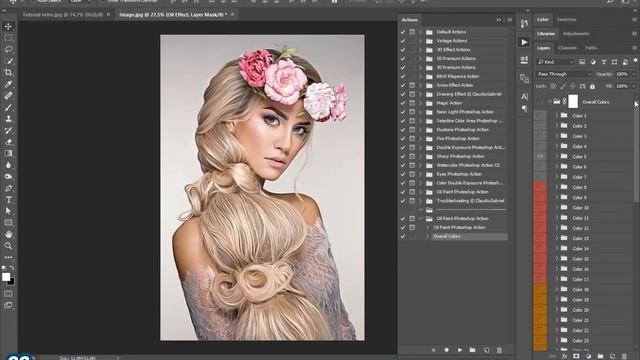640x360 pixels.
Task: Switch to the Paths tab
Action: (591, 48)
